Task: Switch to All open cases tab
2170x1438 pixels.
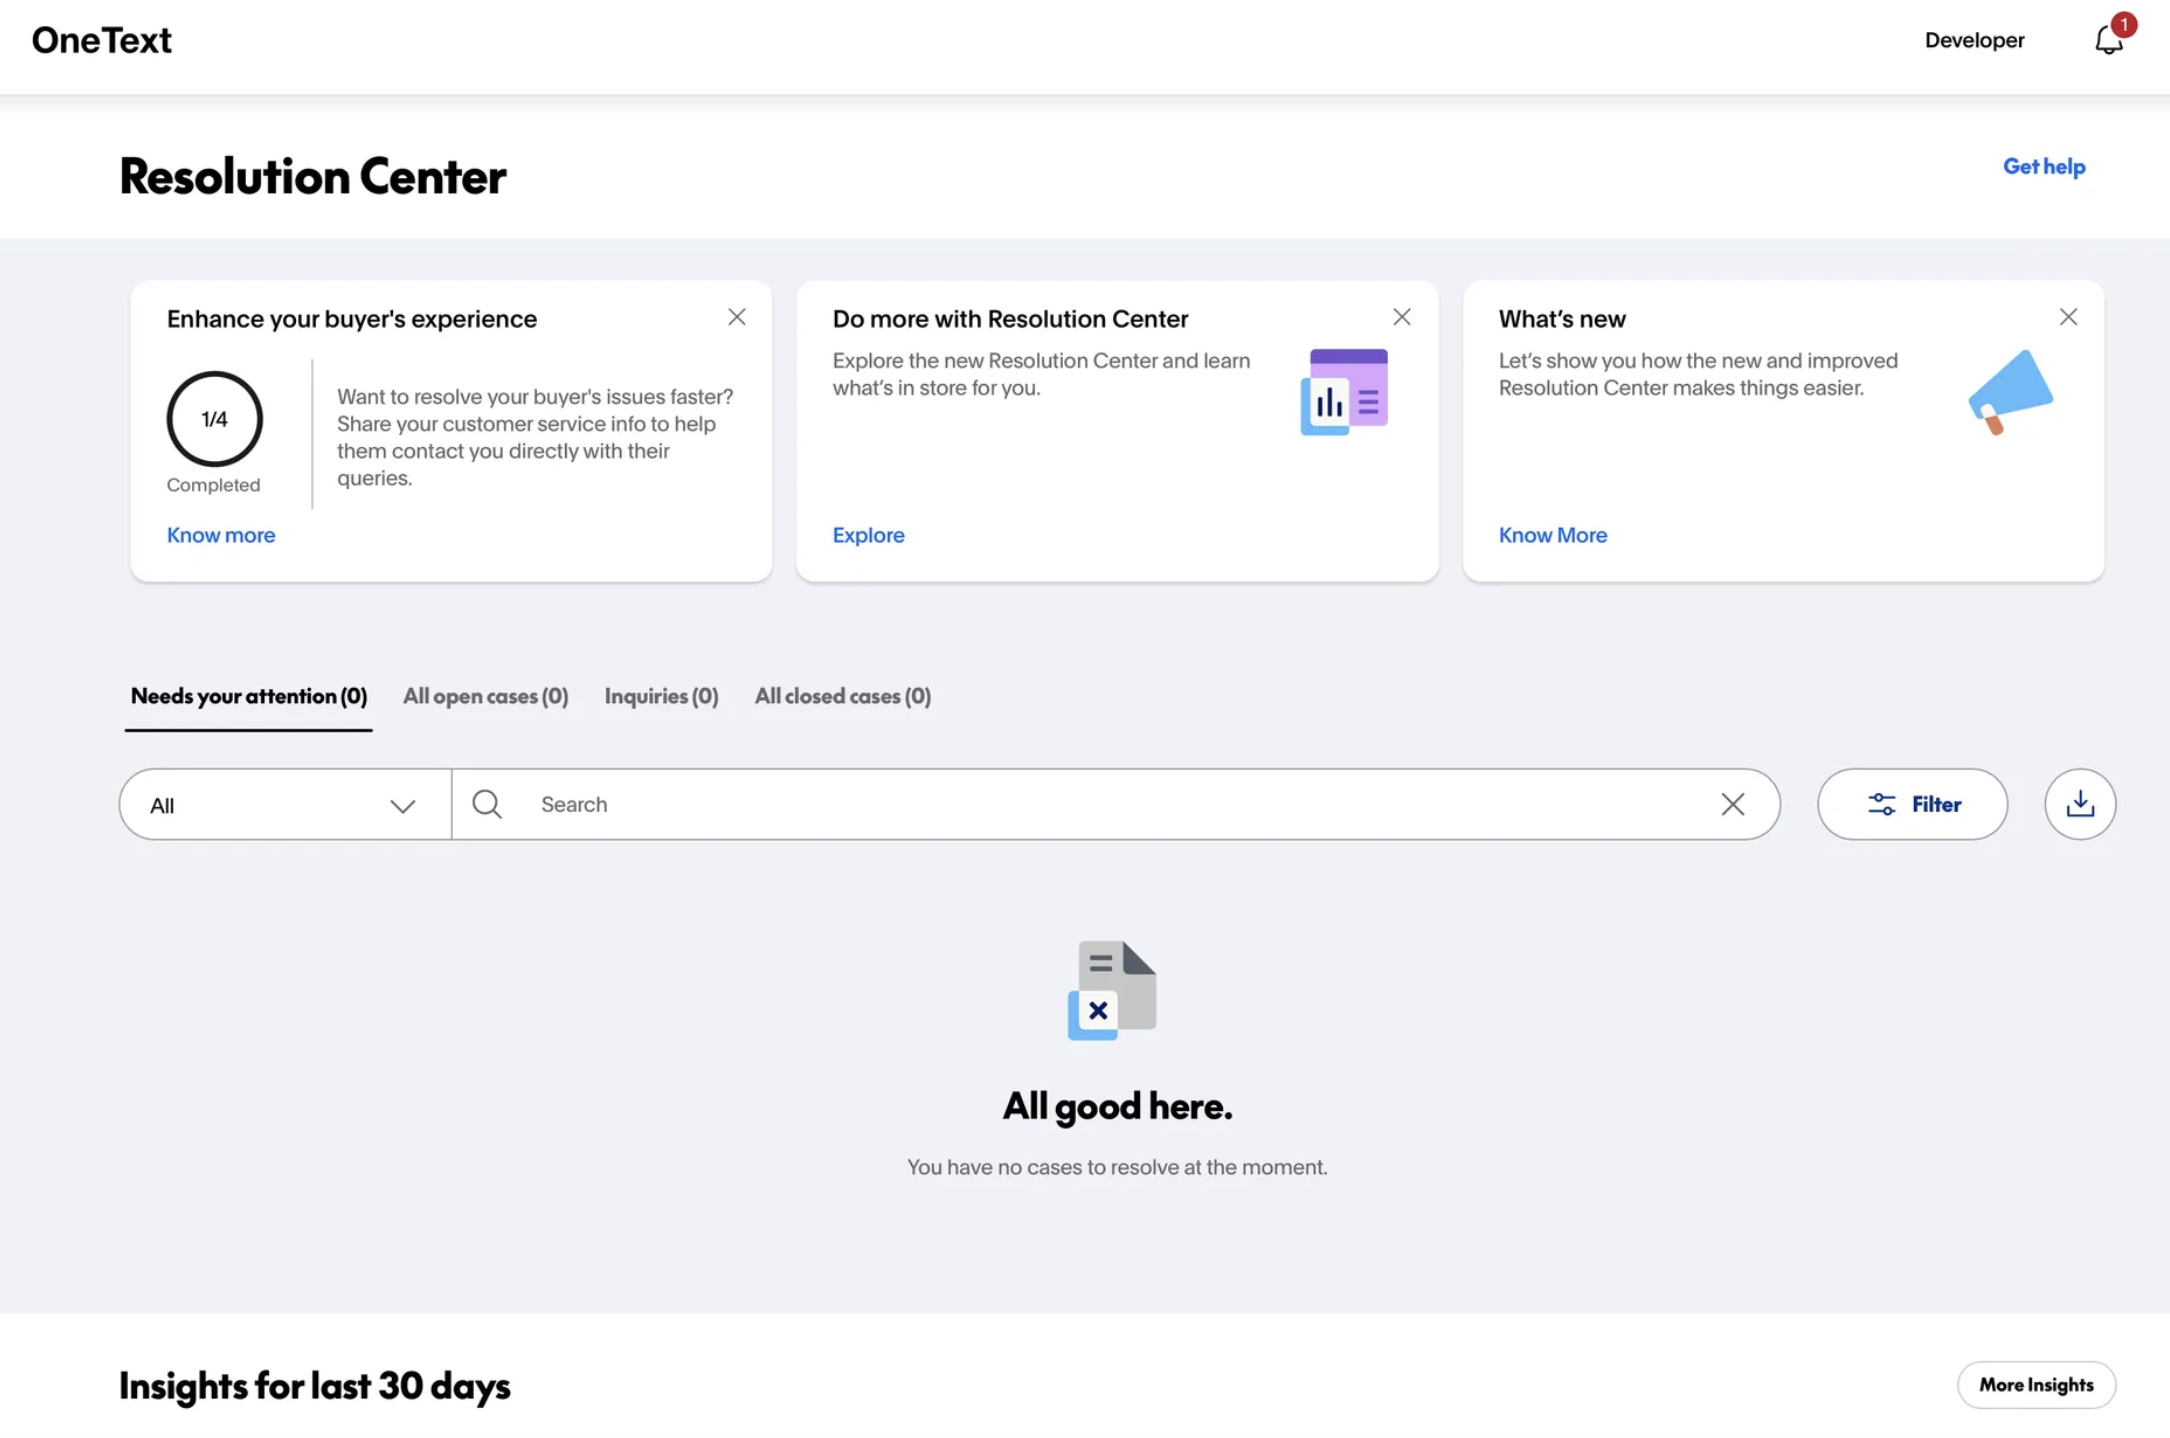Action: pyautogui.click(x=485, y=696)
